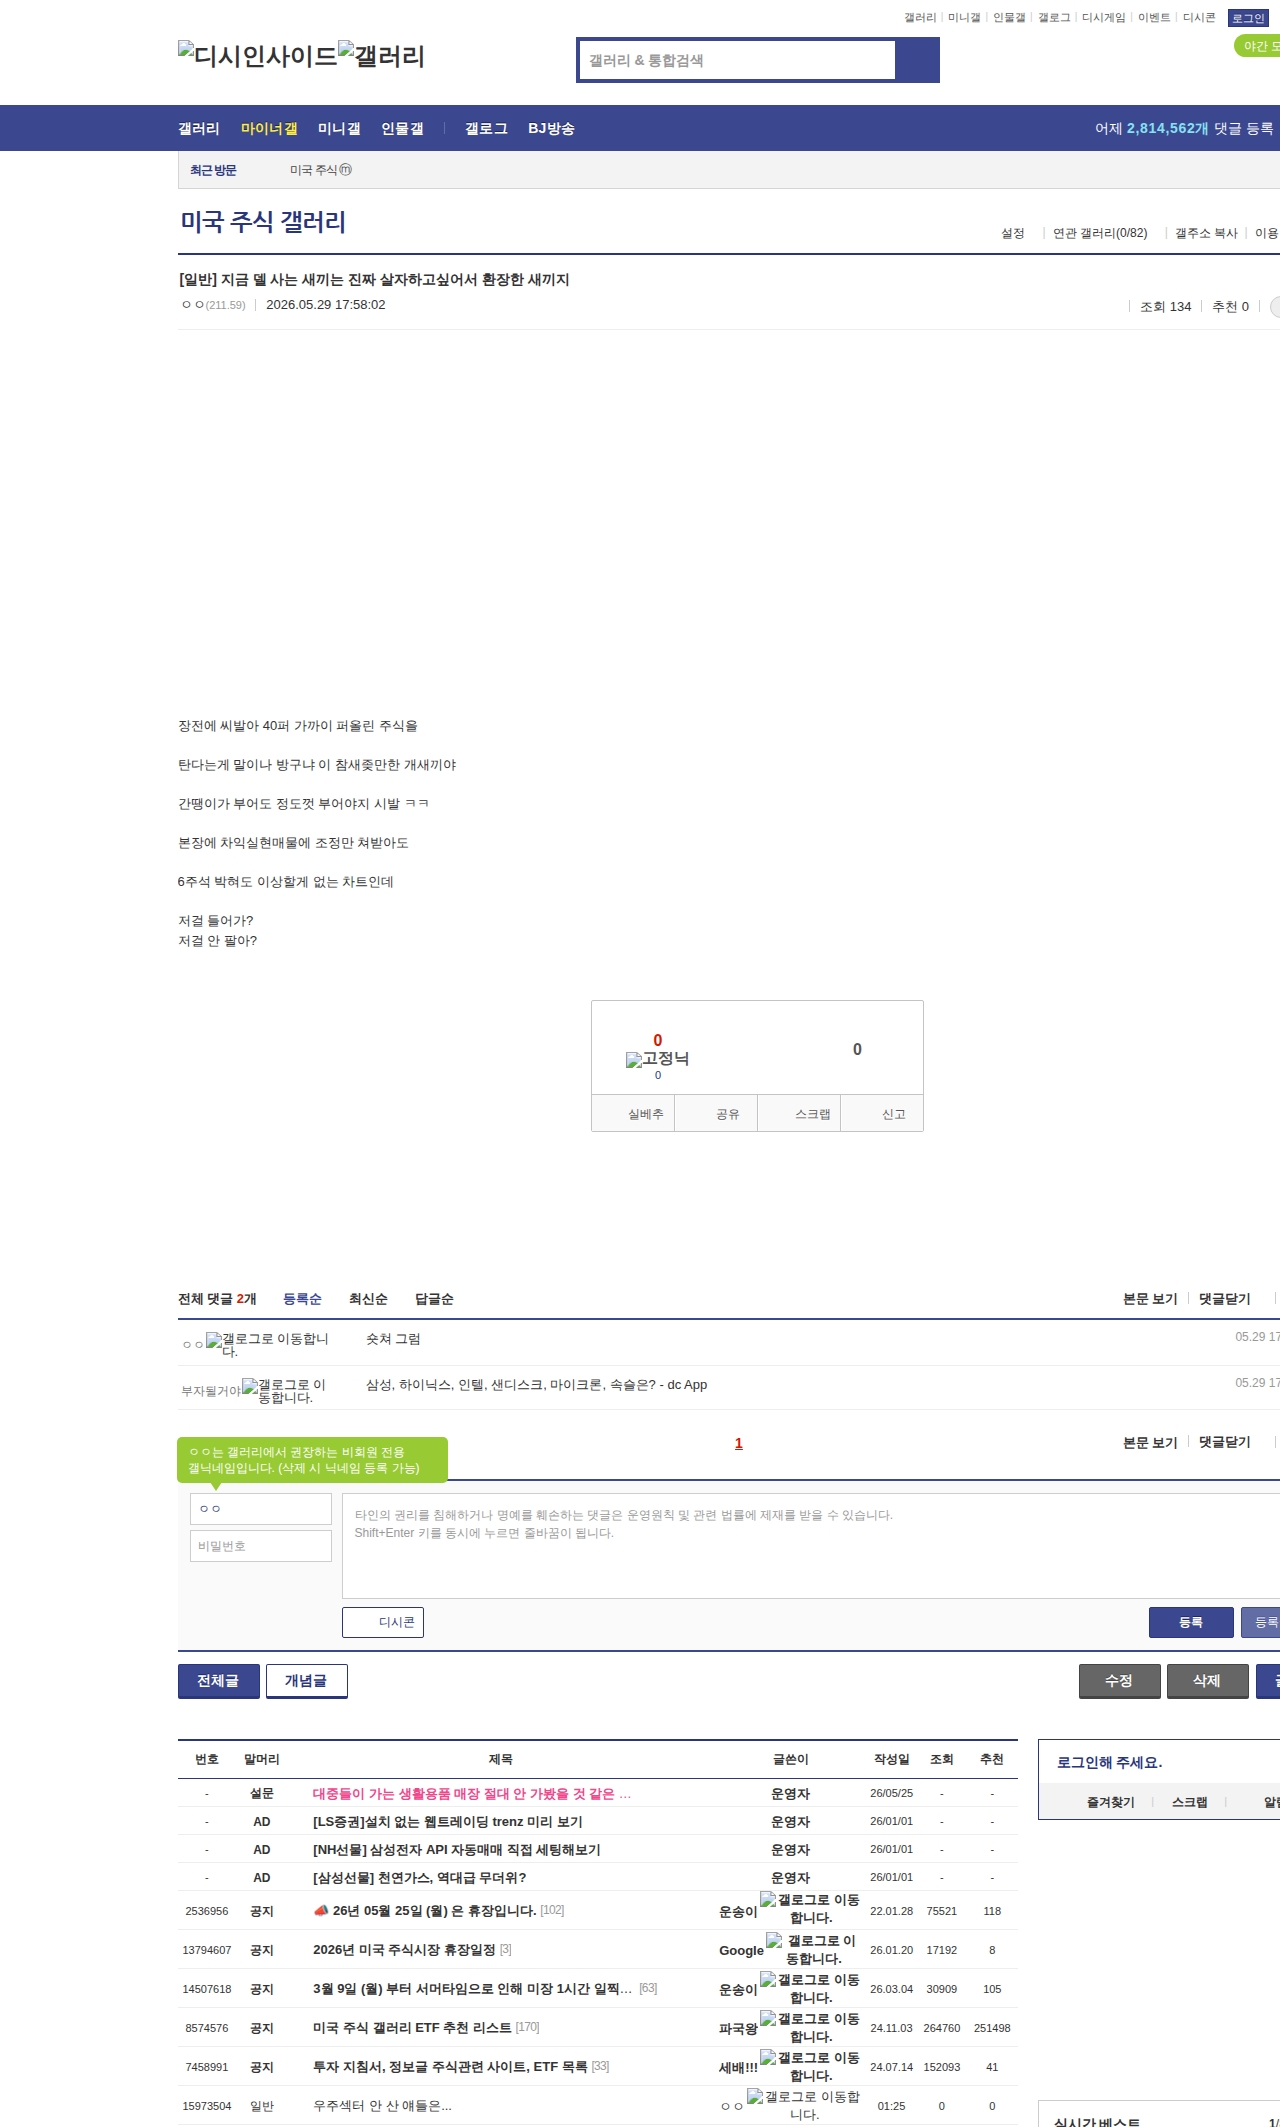Open 투자 지침서, 정보글 주식관련 사이트 post

coord(450,2066)
